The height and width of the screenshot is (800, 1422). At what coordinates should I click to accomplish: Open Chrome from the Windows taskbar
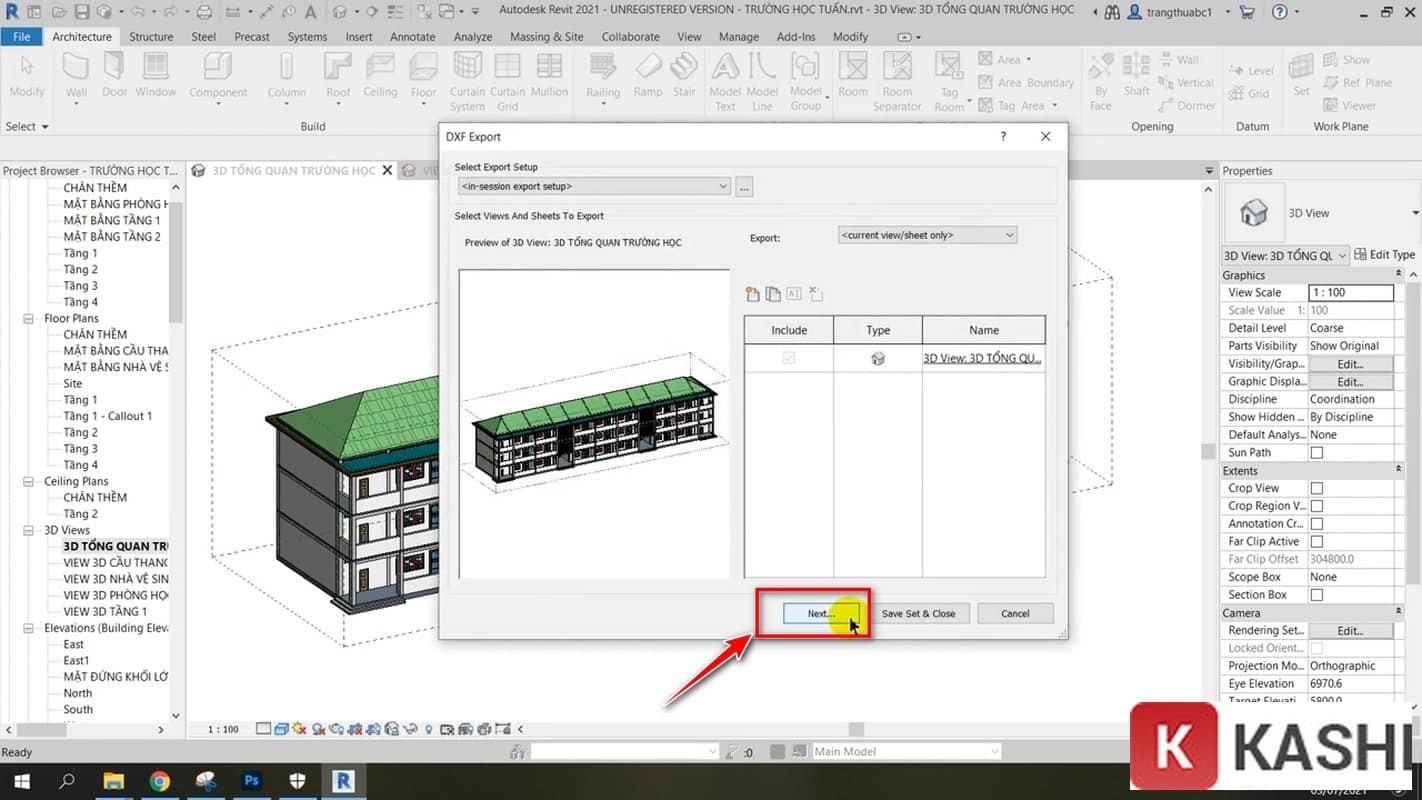click(160, 781)
